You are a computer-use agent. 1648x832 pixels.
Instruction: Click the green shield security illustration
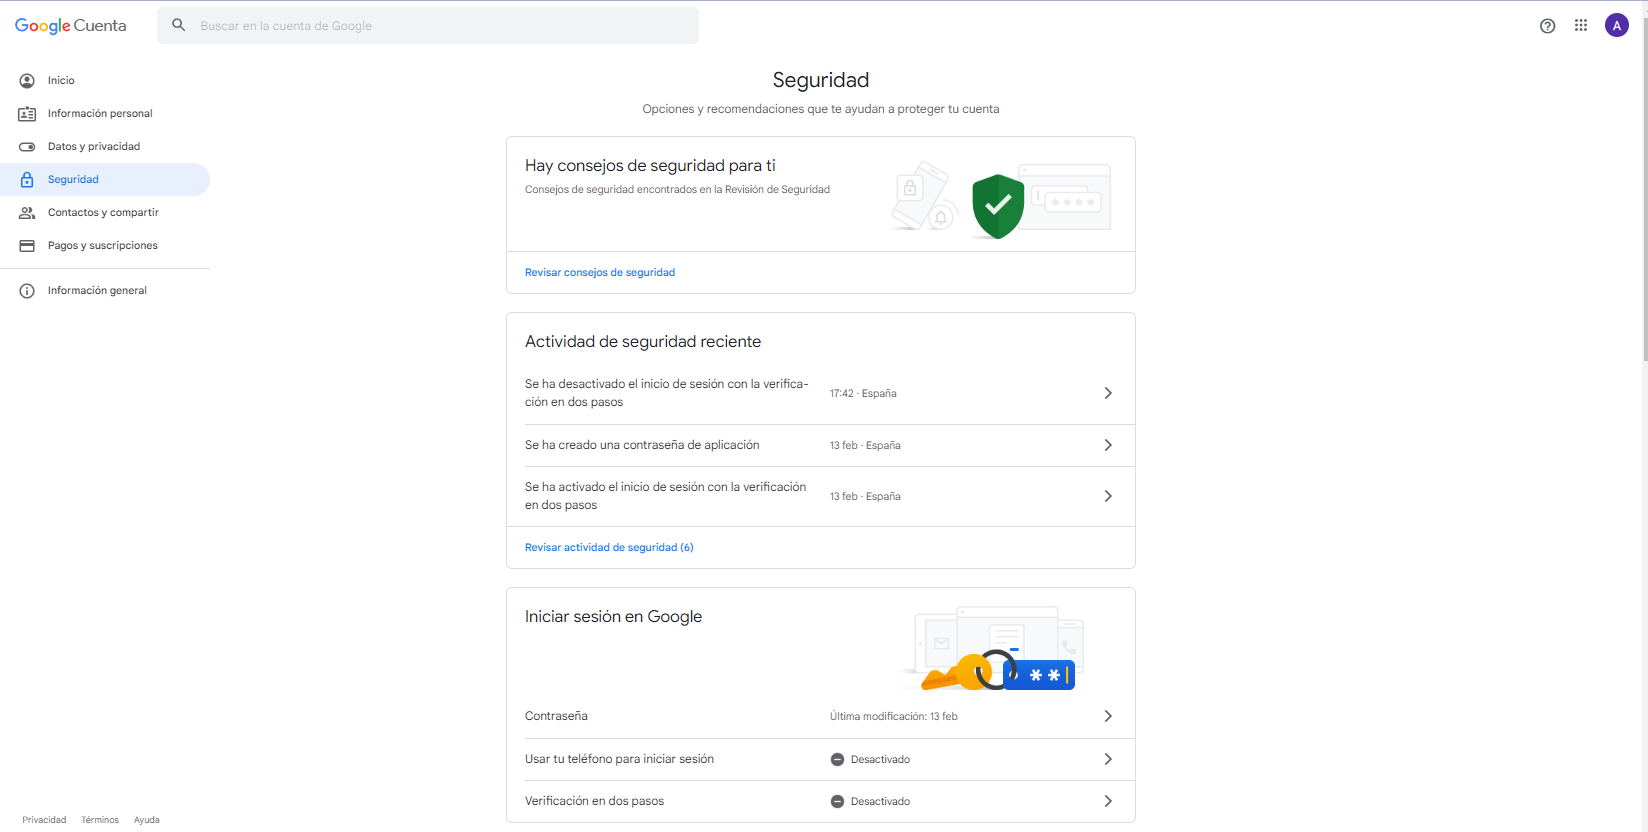coord(997,206)
